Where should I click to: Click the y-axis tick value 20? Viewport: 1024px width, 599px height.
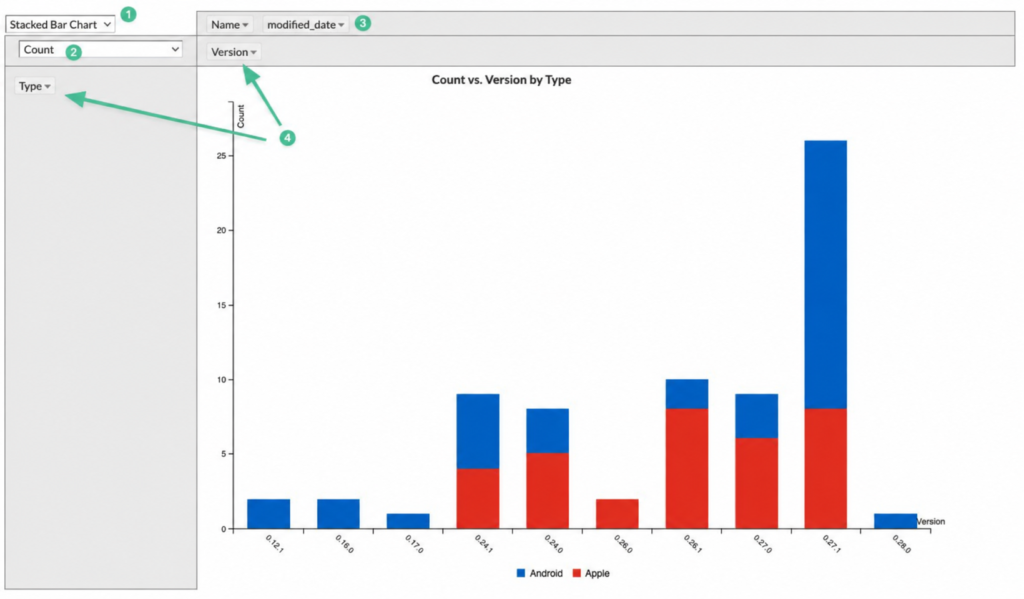222,230
